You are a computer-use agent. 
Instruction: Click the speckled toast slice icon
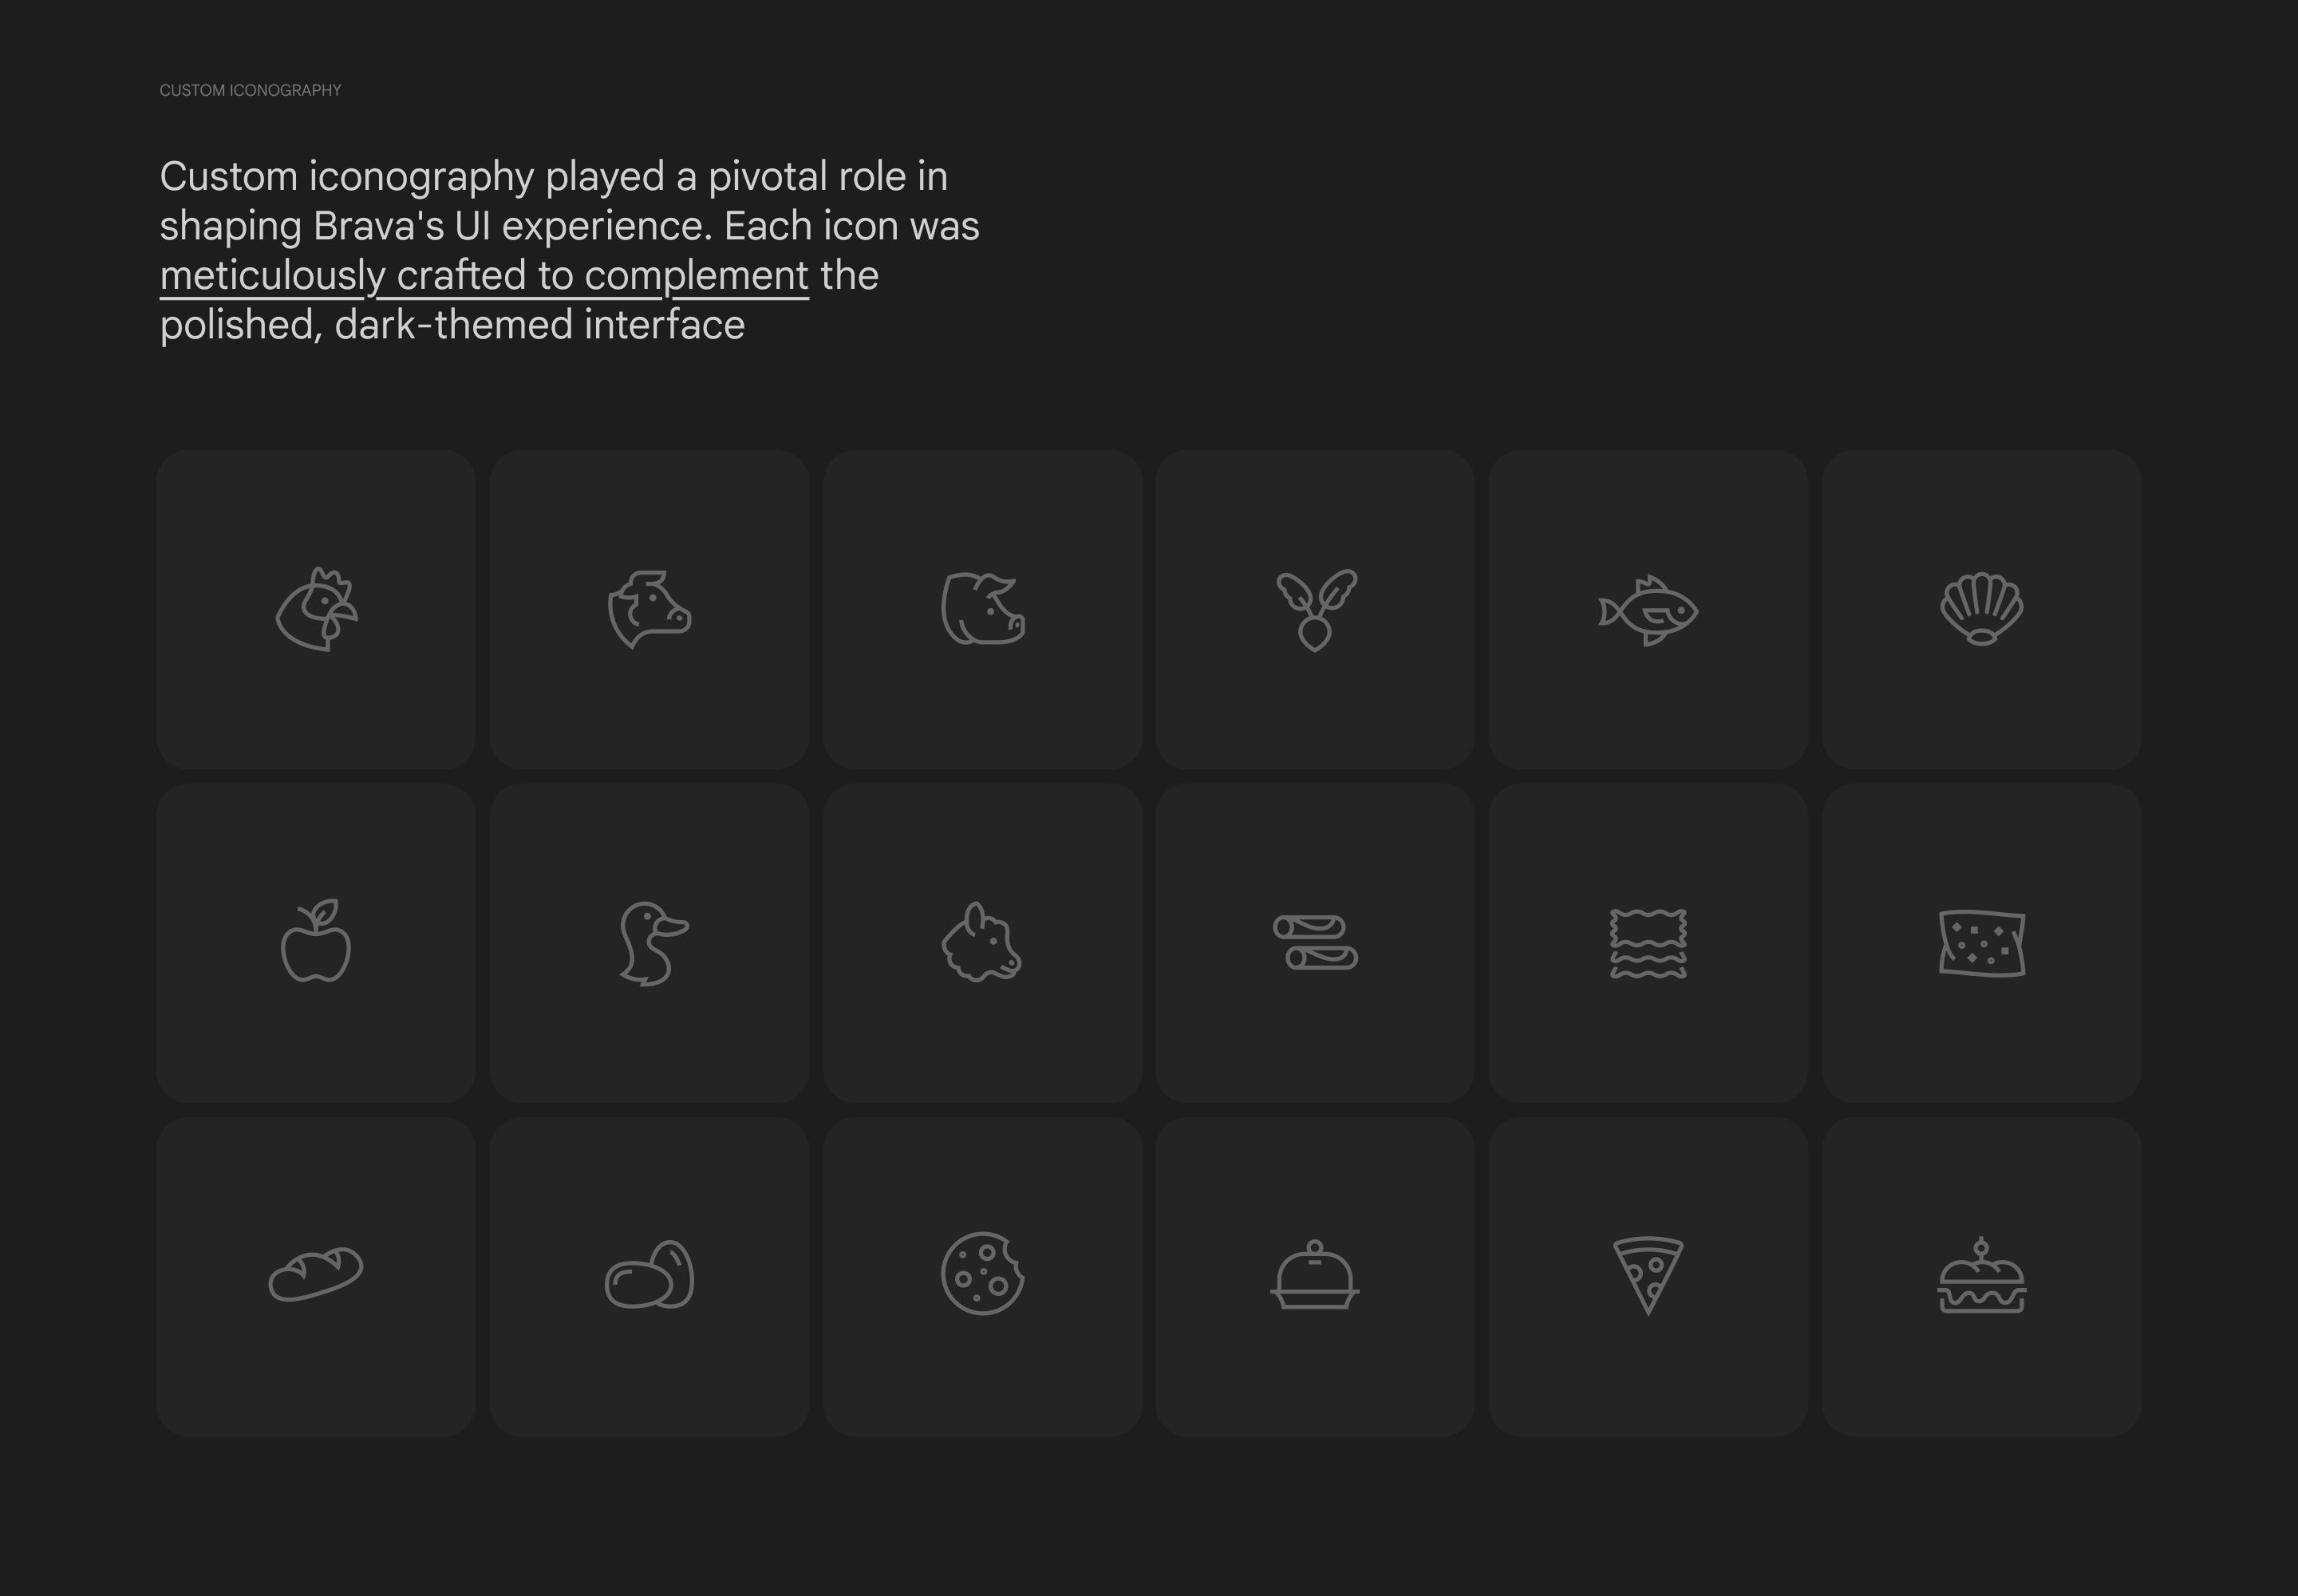(x=1981, y=943)
